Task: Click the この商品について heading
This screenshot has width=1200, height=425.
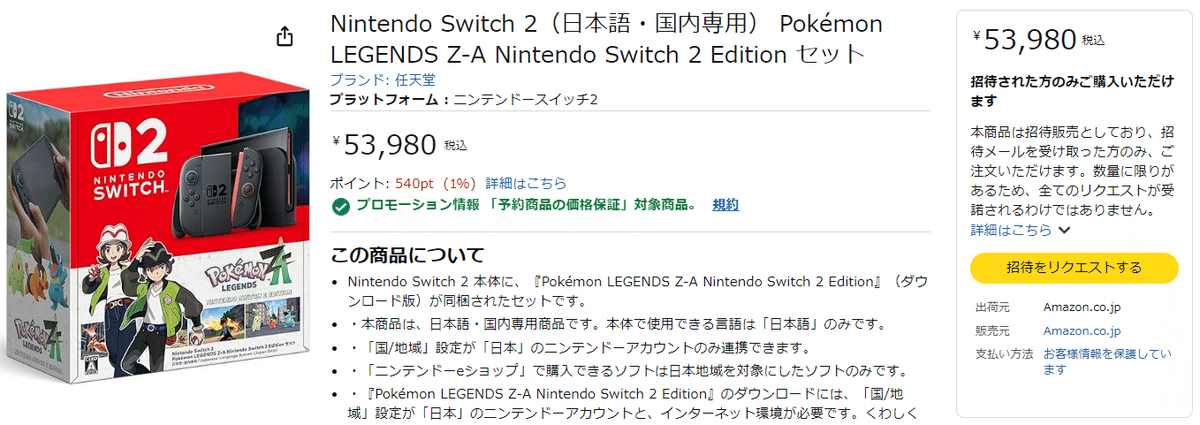Action: pyautogui.click(x=407, y=255)
